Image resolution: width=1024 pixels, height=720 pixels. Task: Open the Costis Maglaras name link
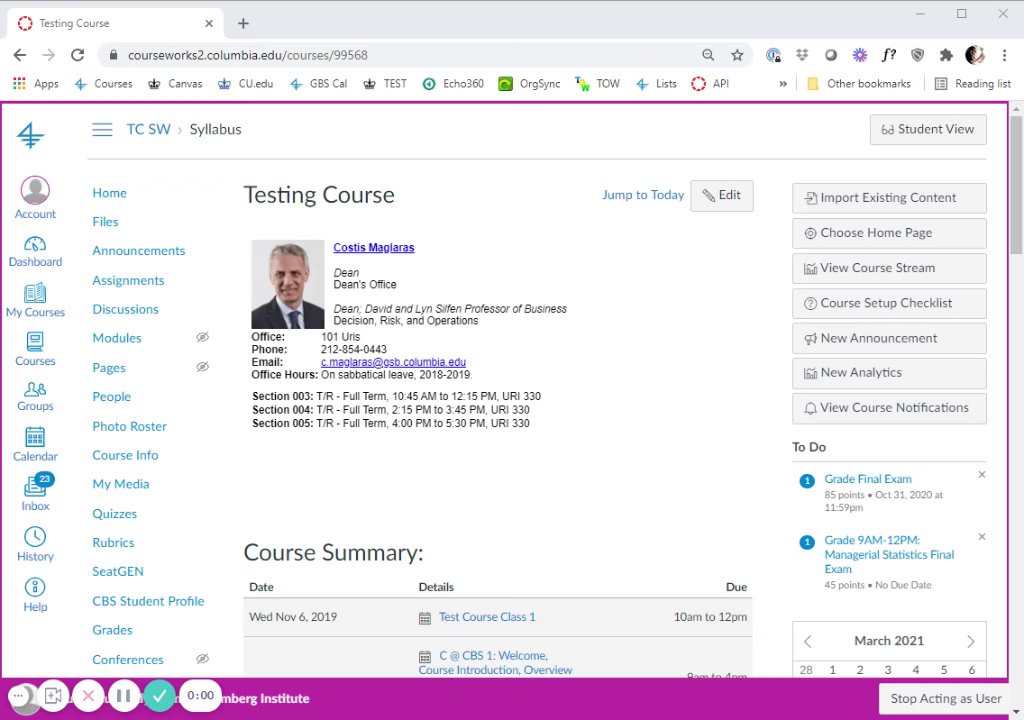[374, 248]
